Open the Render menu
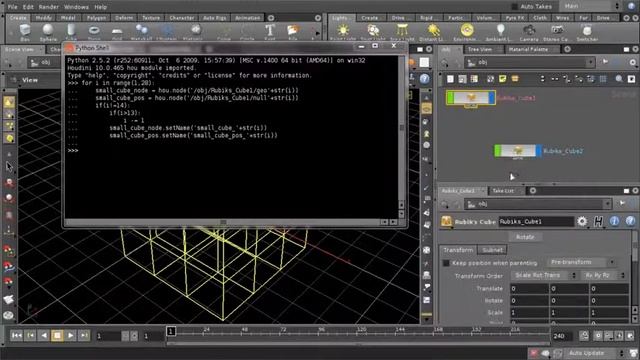 pyautogui.click(x=49, y=7)
